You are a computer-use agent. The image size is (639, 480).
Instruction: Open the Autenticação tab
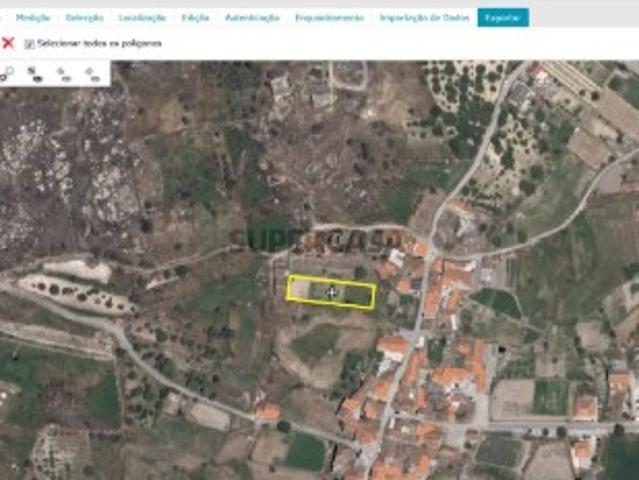(x=252, y=18)
